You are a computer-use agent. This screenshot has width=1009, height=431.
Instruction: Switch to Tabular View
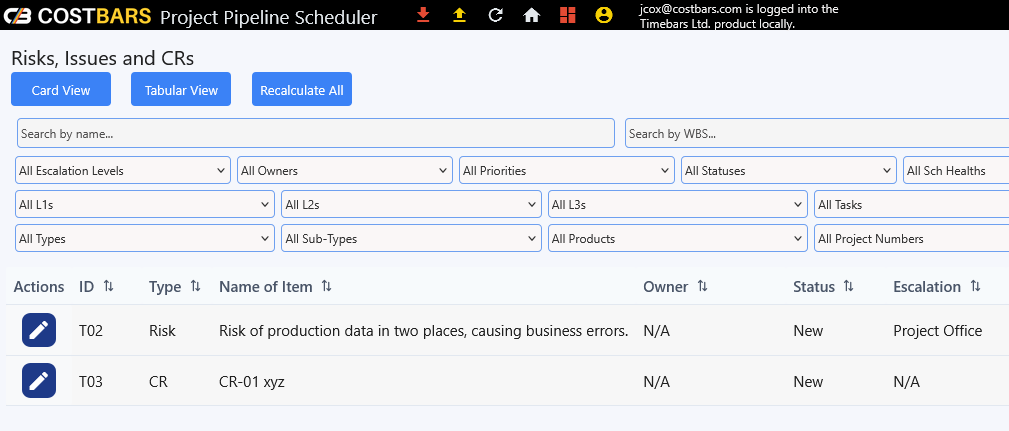pyautogui.click(x=181, y=90)
